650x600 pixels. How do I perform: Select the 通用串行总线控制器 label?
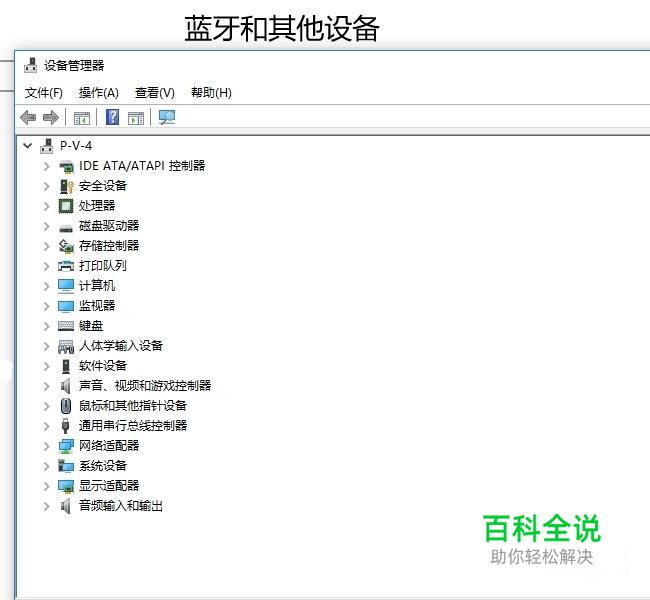(133, 426)
